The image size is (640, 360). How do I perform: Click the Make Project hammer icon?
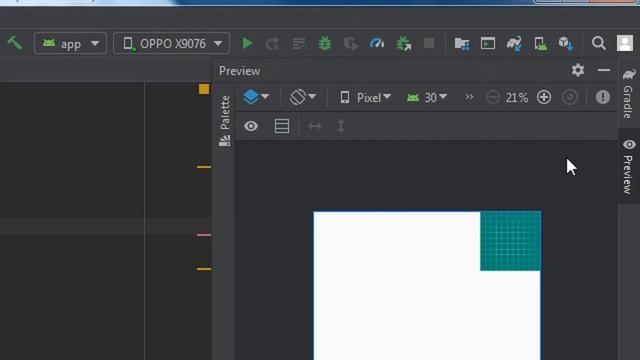coord(15,43)
